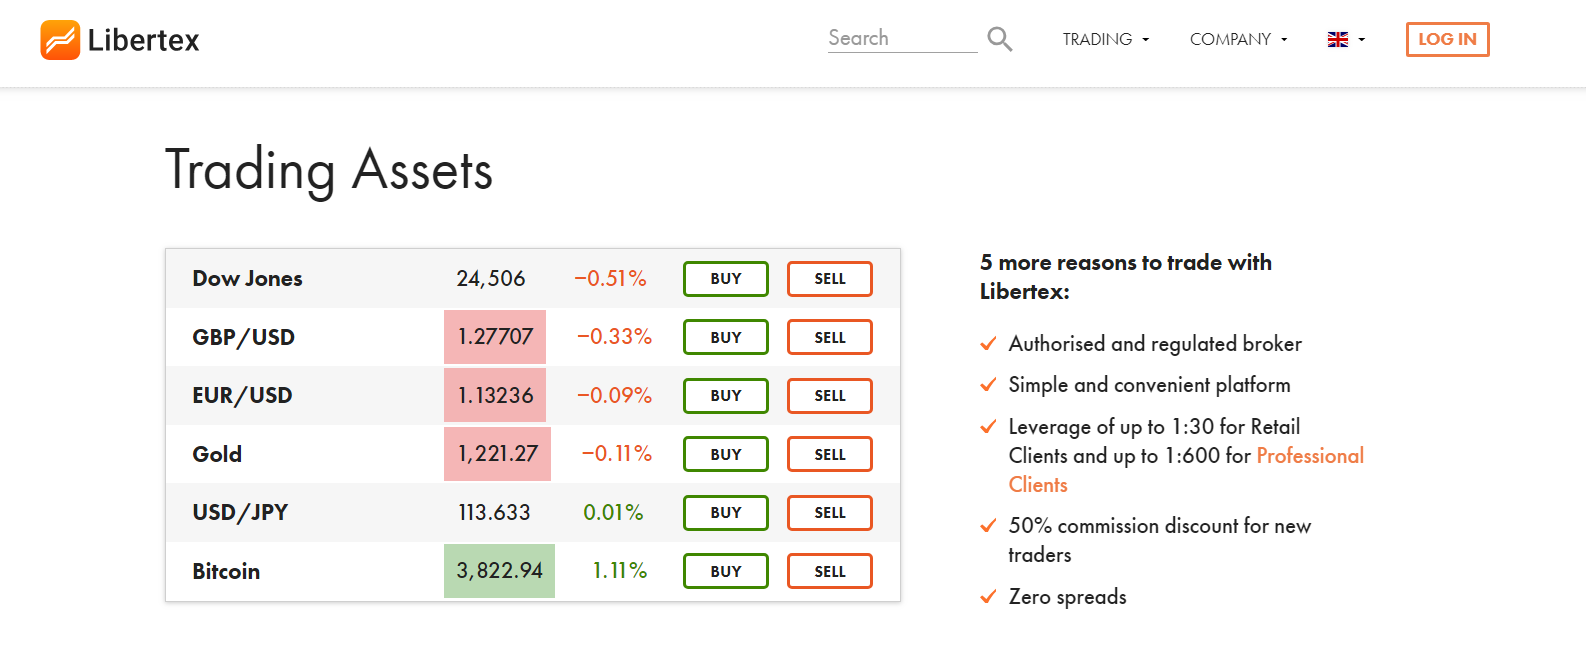Click the magnifying glass search icon
Viewport: 1586px width, 656px height.
[1000, 39]
